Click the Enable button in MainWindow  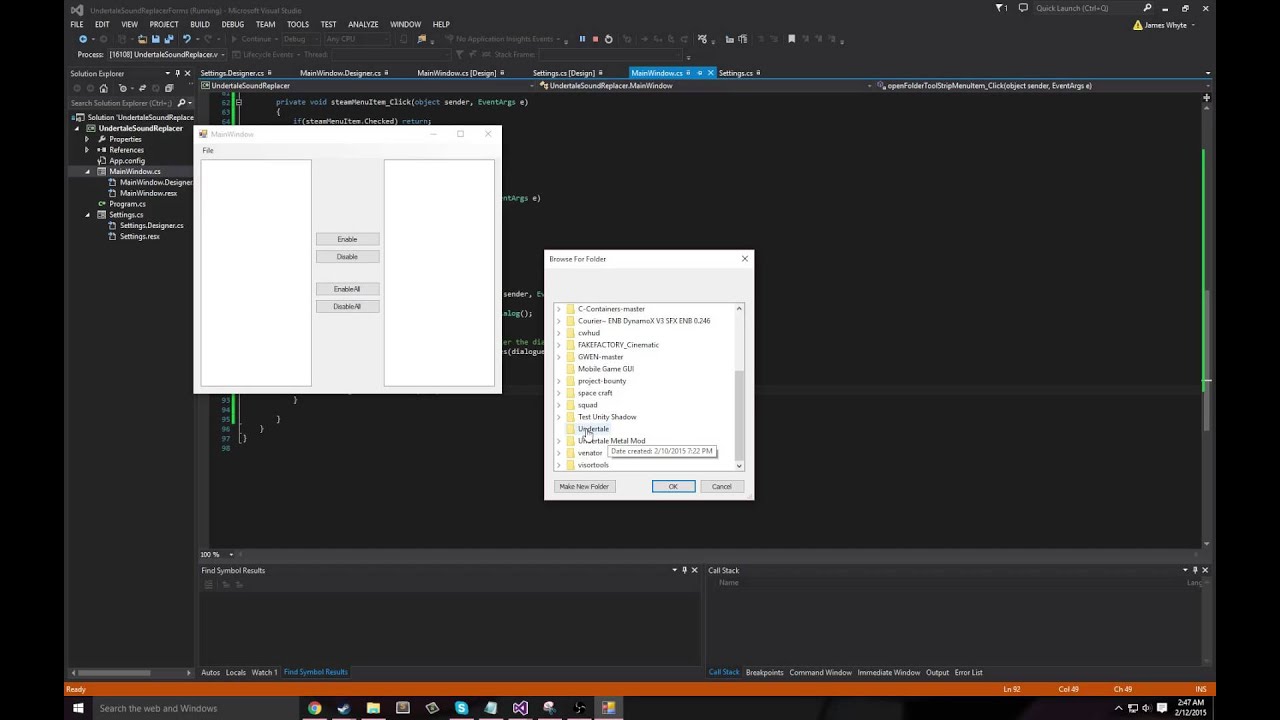click(x=347, y=239)
